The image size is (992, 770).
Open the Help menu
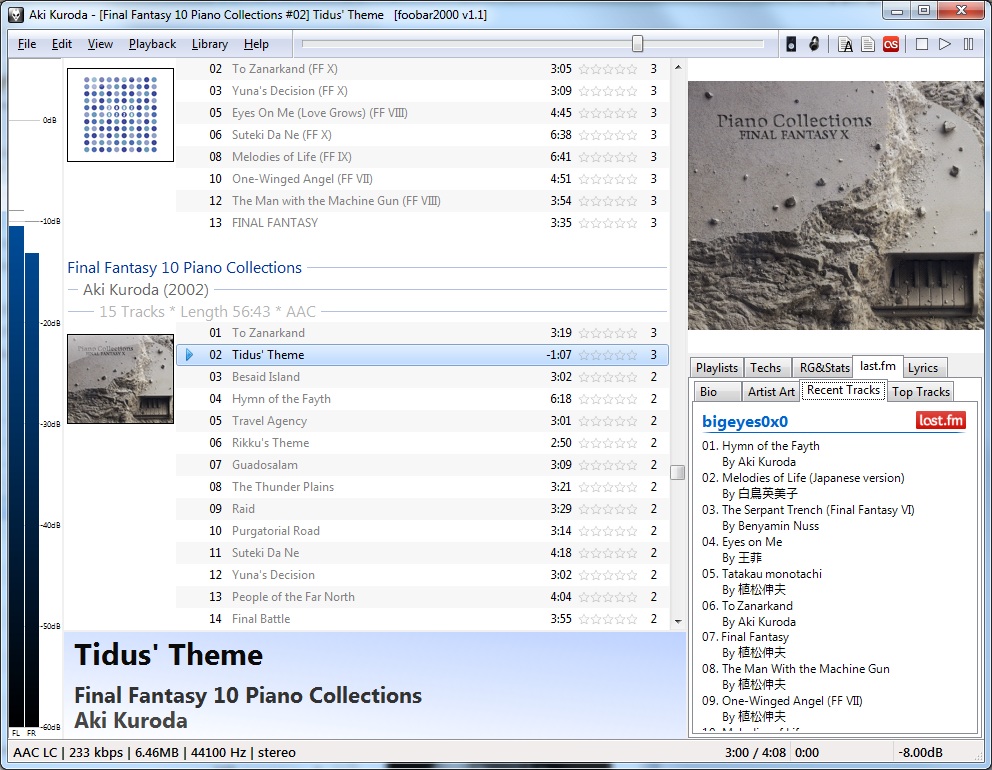click(x=256, y=44)
